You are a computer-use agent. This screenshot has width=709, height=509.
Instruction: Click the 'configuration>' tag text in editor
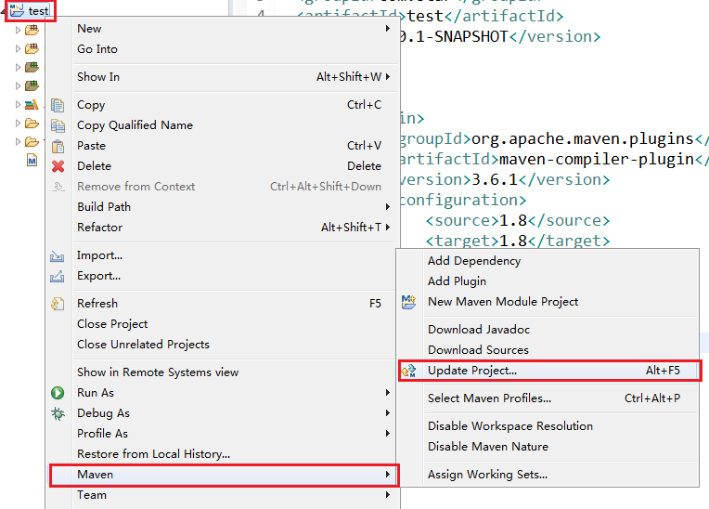point(463,200)
